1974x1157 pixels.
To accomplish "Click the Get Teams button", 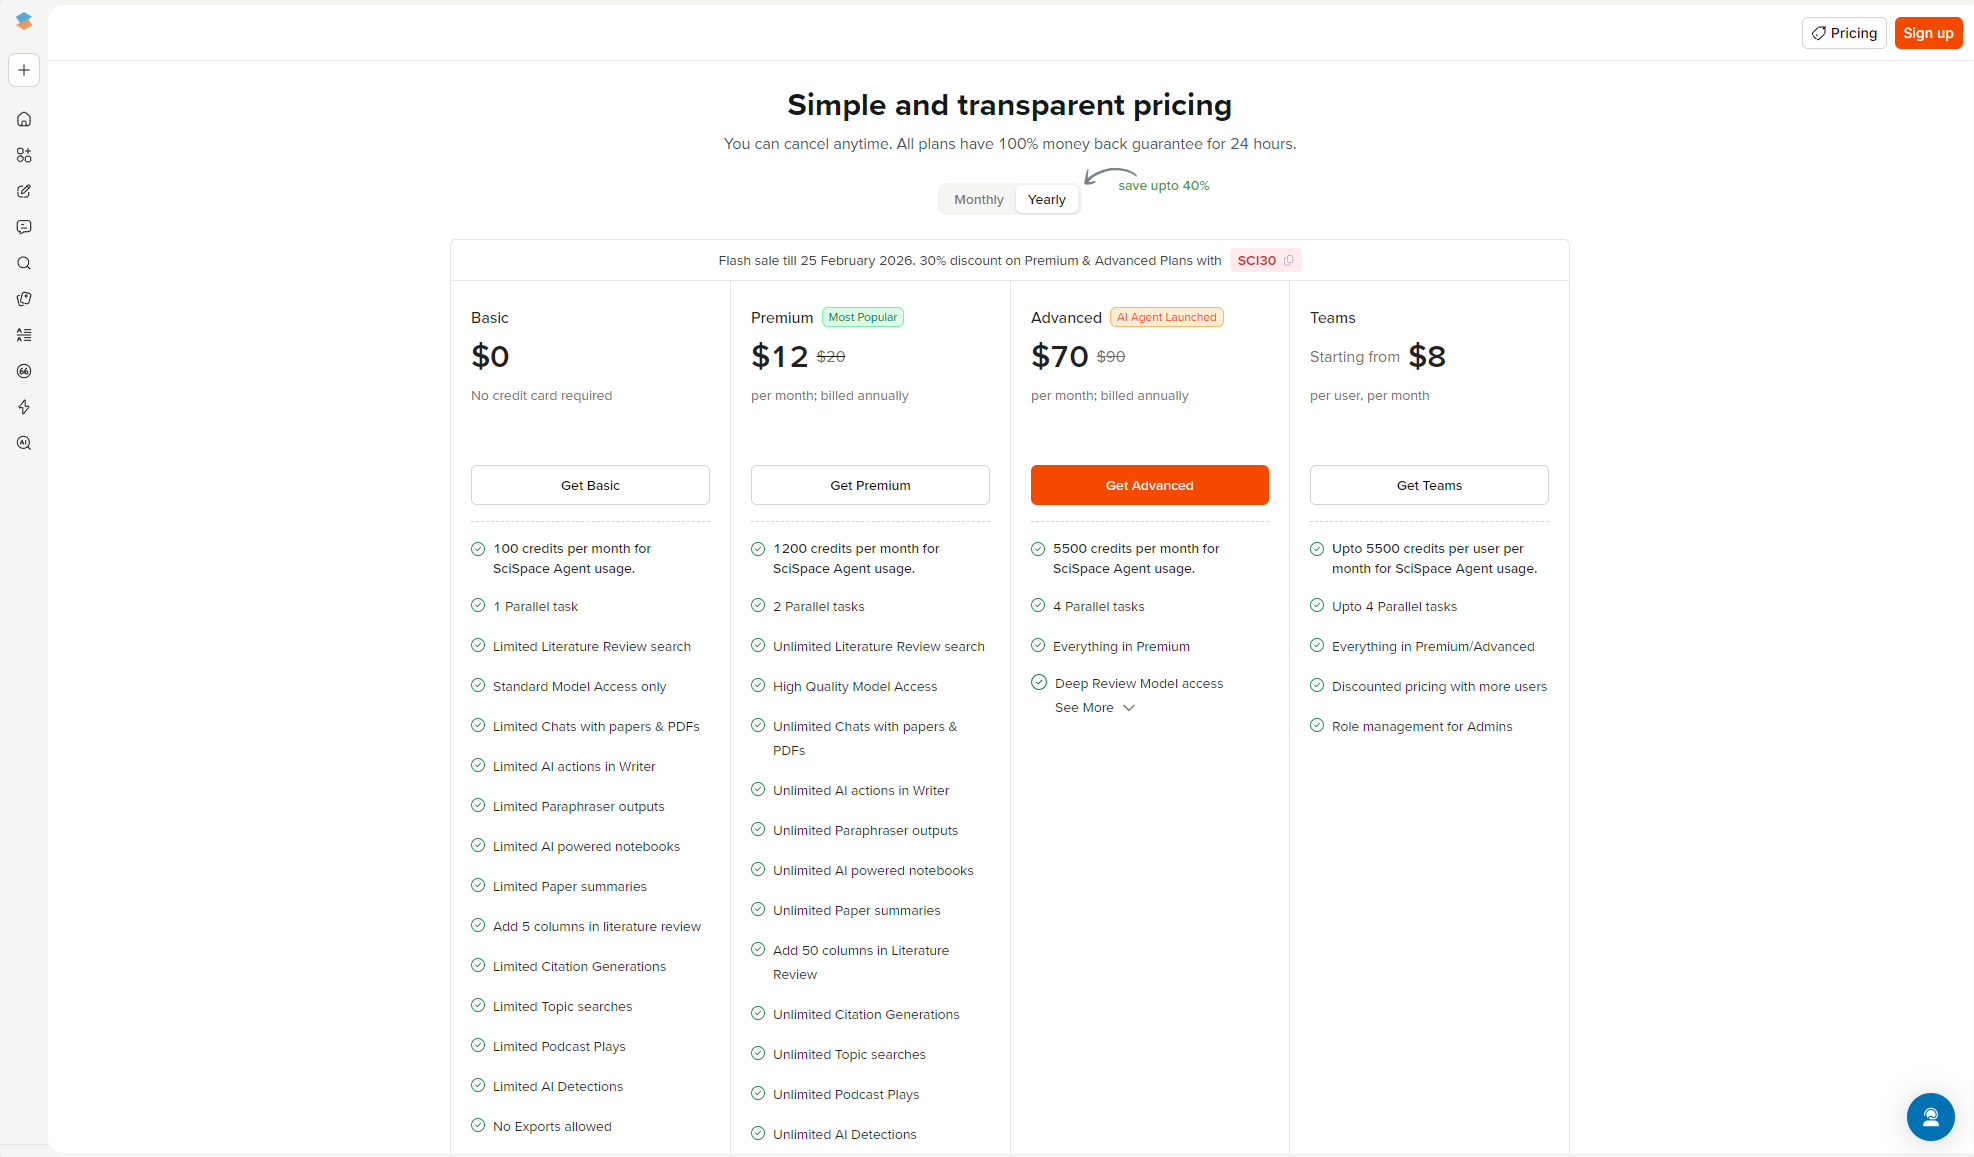I will [x=1429, y=485].
